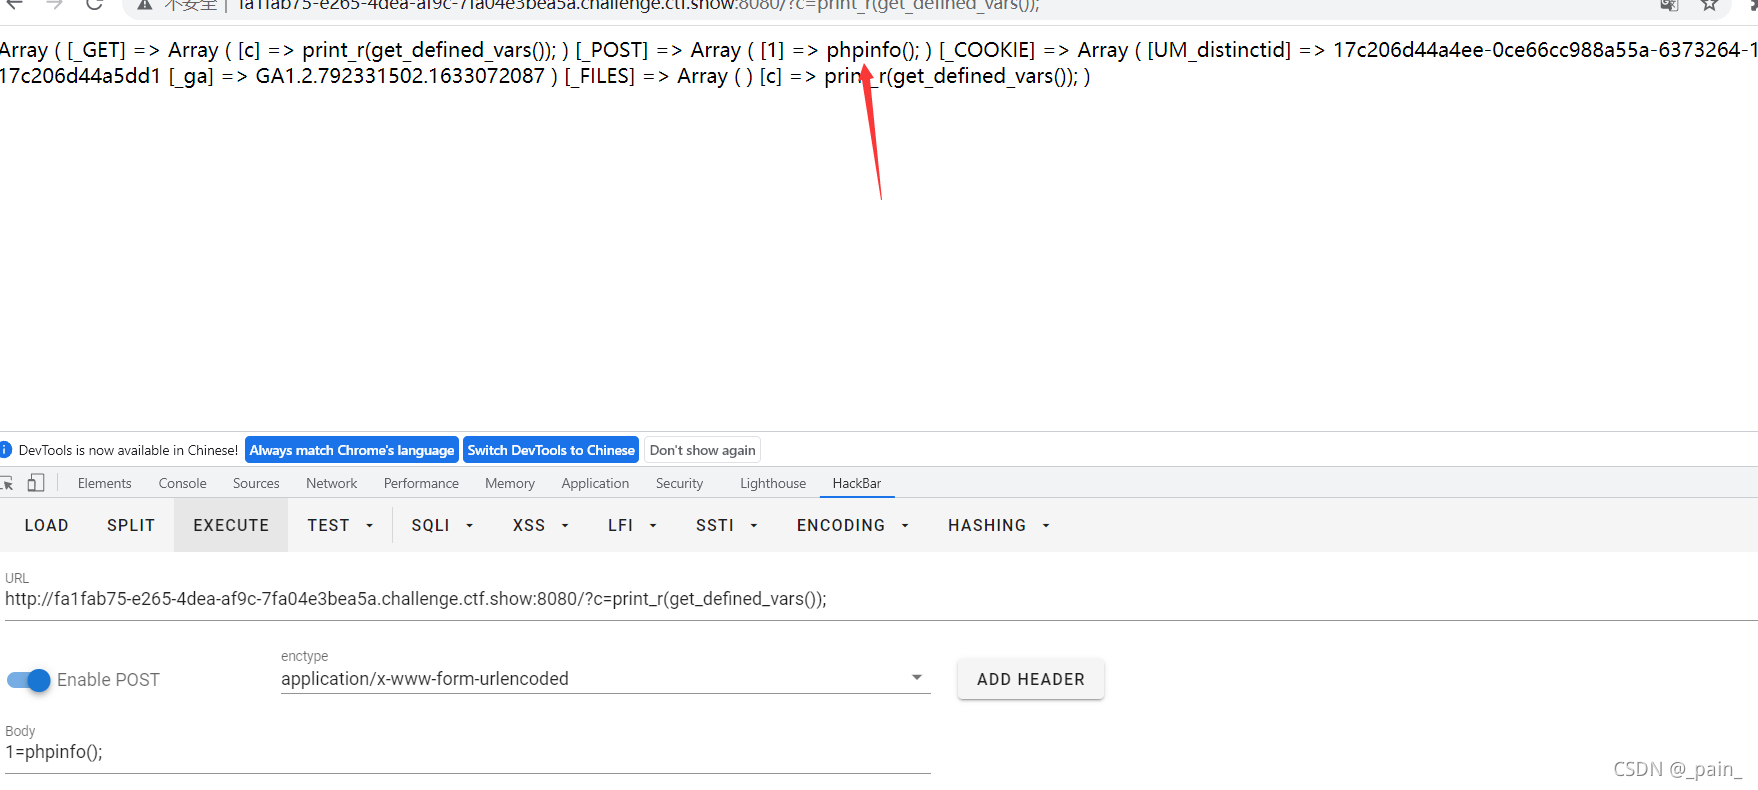Run the request with EXECUTE
Image resolution: width=1758 pixels, height=790 pixels.
[231, 525]
